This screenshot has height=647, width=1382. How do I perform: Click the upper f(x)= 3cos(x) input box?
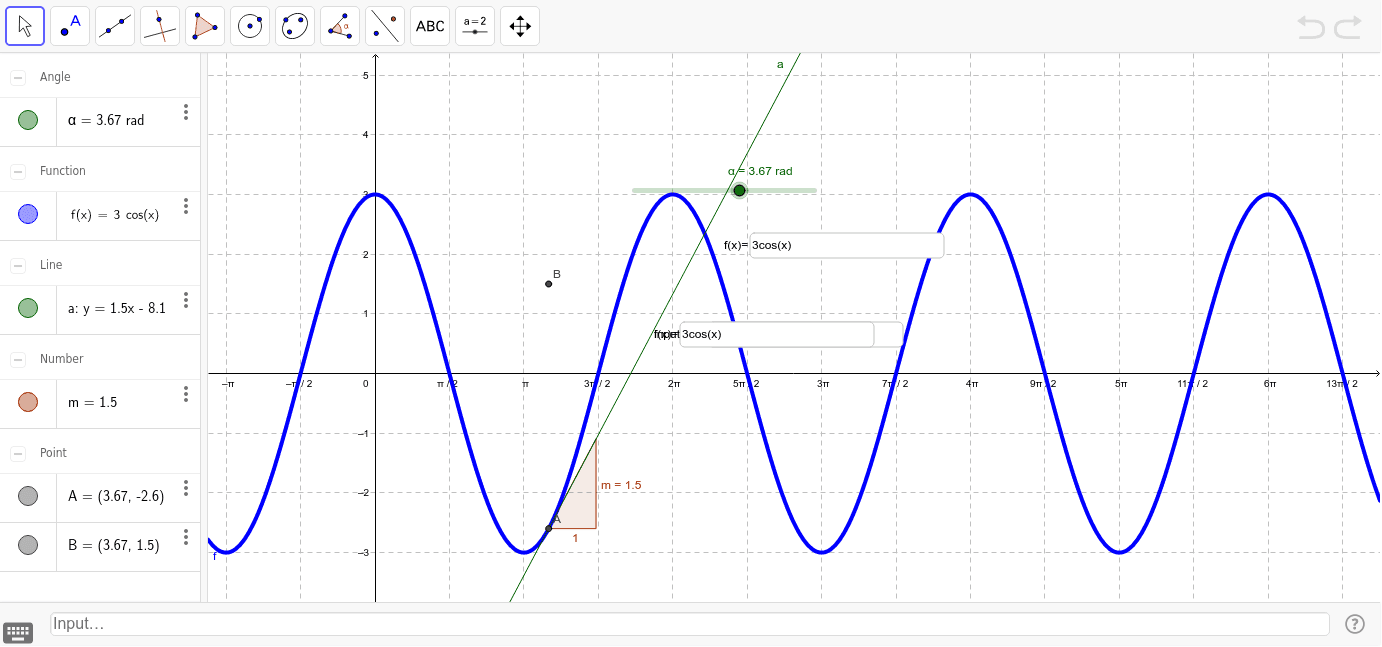(846, 245)
